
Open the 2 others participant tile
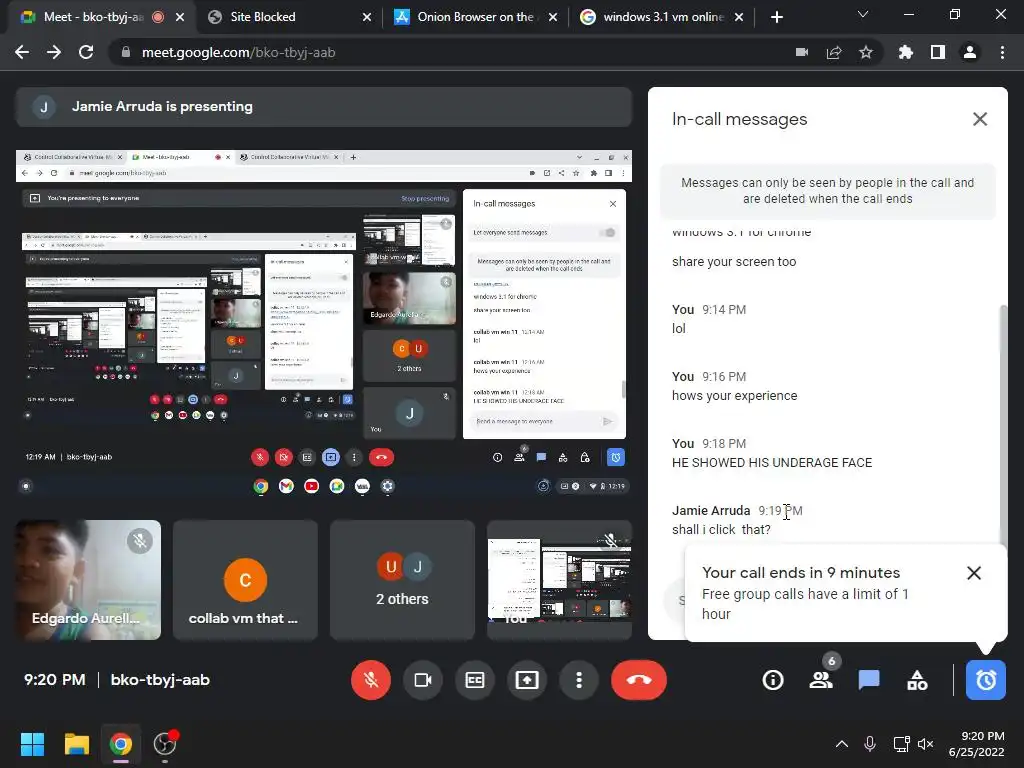(x=402, y=580)
